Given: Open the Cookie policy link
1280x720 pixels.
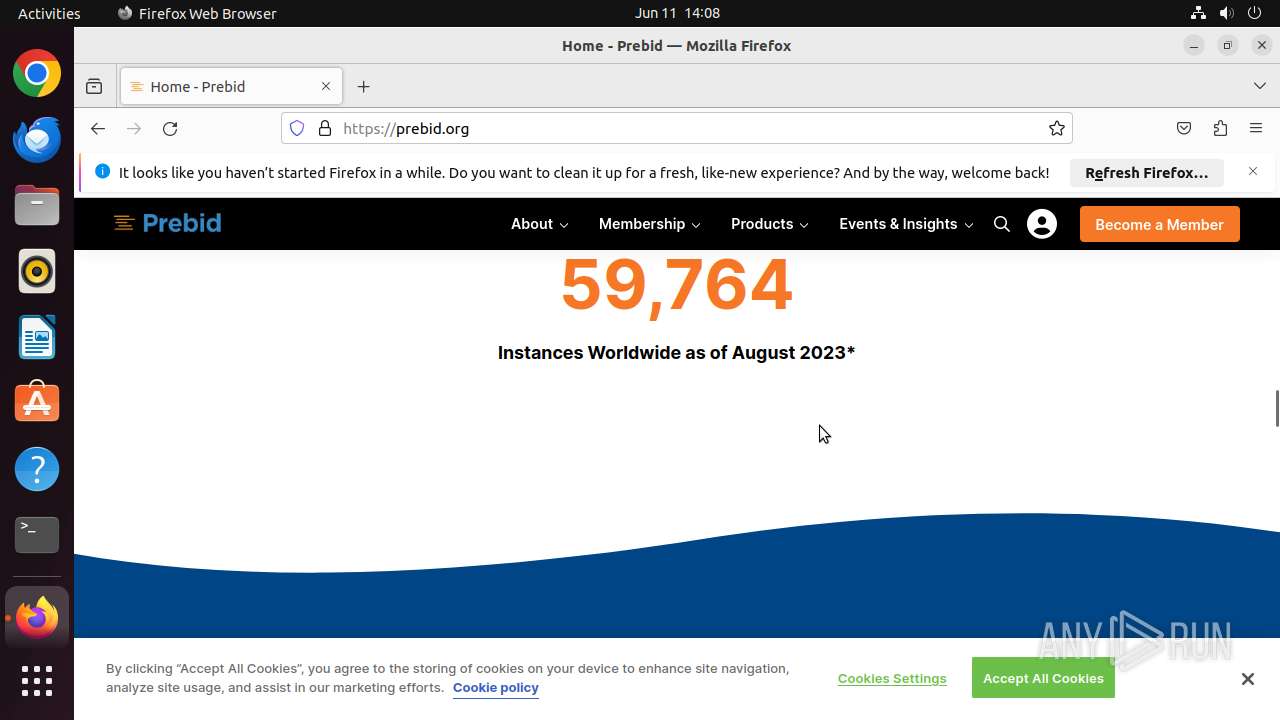Looking at the screenshot, I should [x=496, y=688].
